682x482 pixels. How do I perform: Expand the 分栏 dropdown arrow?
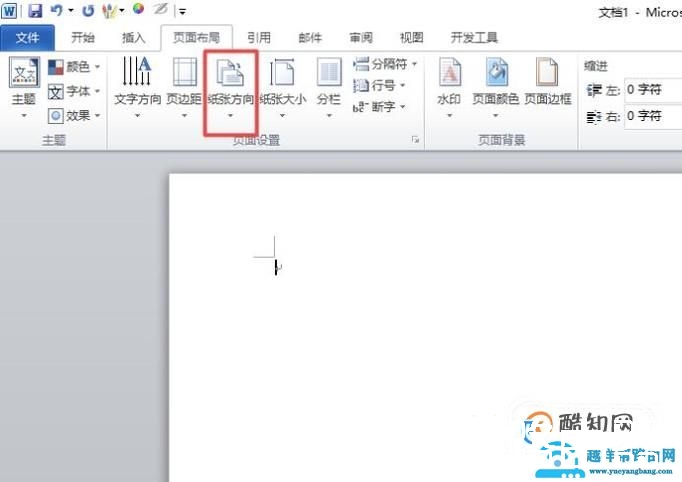click(x=329, y=115)
